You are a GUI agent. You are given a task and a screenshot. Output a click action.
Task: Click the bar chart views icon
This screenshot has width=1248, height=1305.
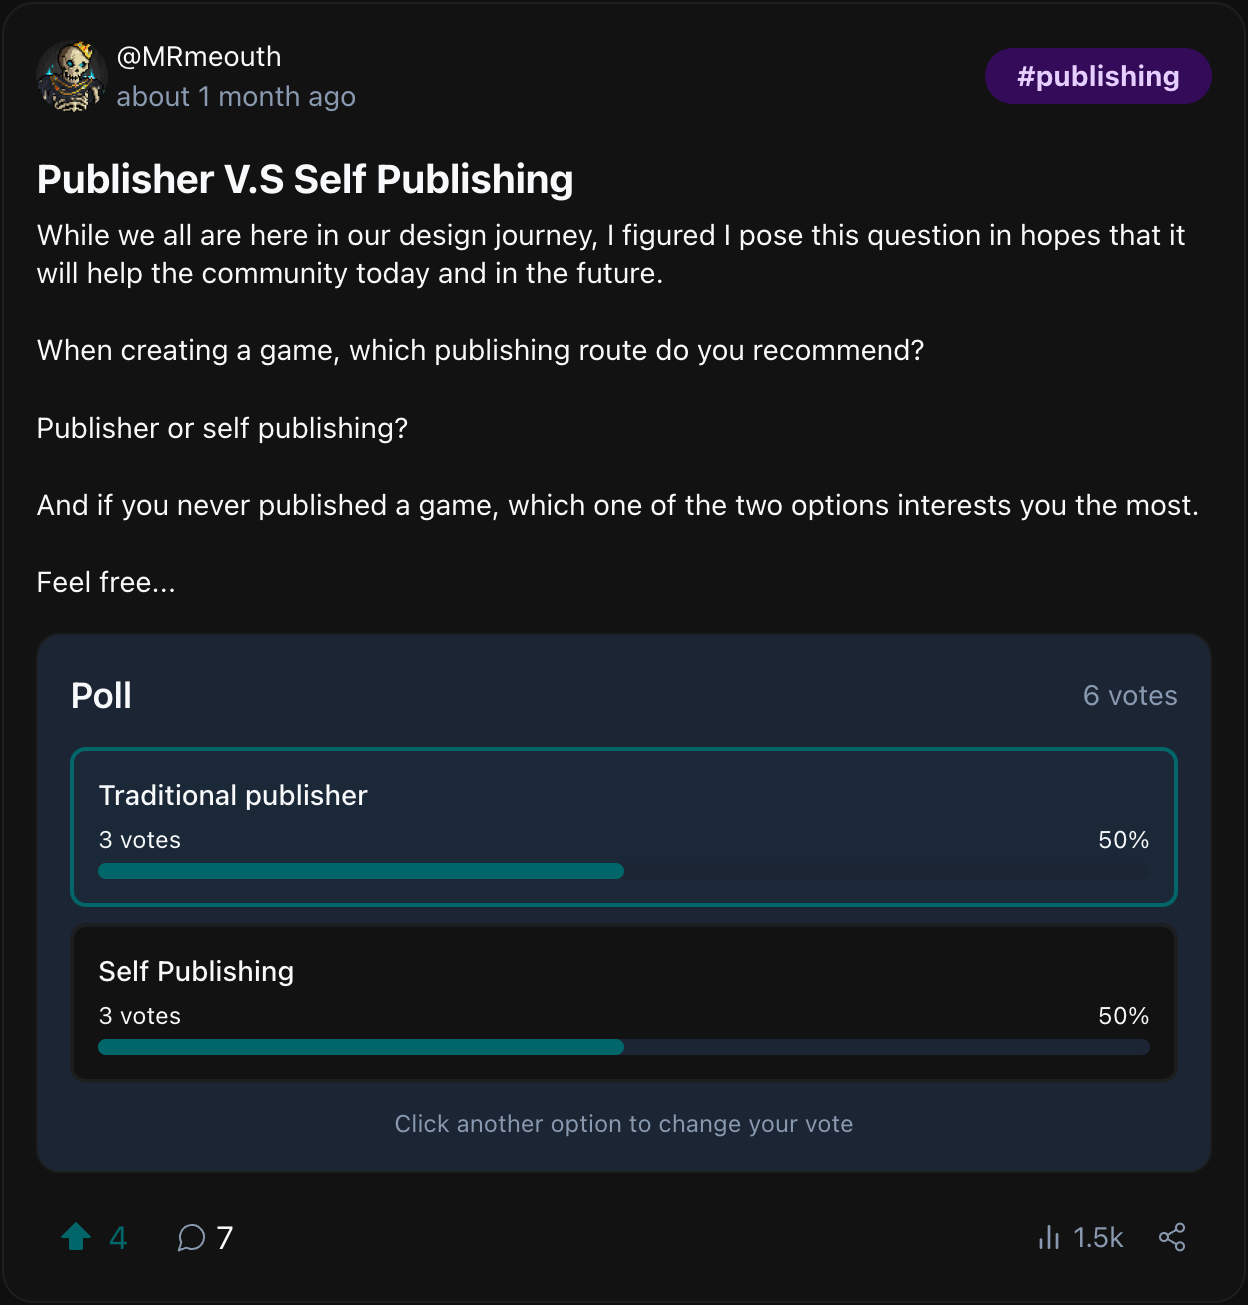click(x=1048, y=1238)
